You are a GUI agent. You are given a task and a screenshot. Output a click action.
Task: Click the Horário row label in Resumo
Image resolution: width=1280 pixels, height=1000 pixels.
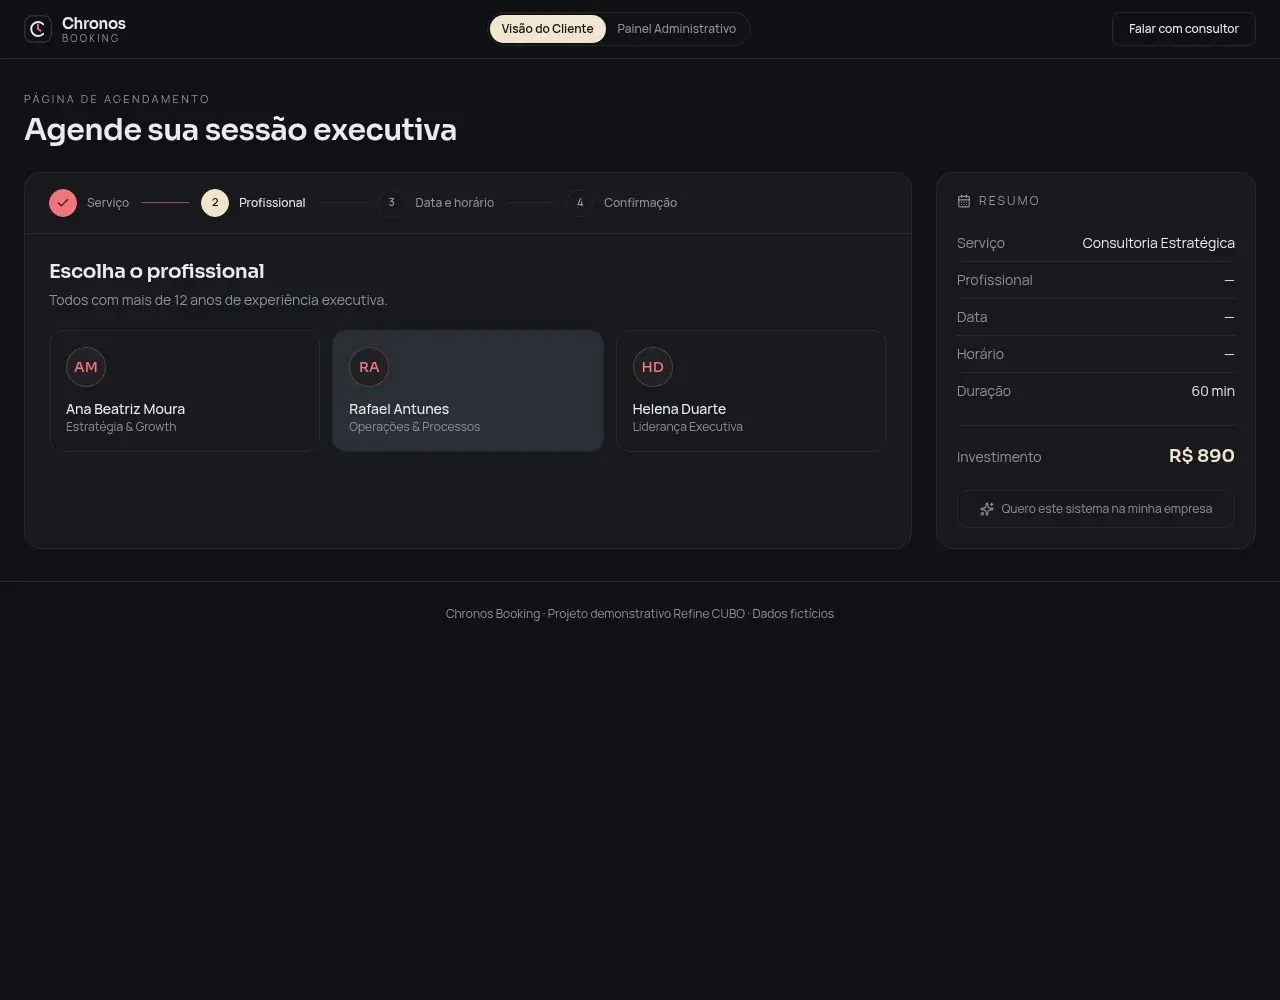coord(980,354)
